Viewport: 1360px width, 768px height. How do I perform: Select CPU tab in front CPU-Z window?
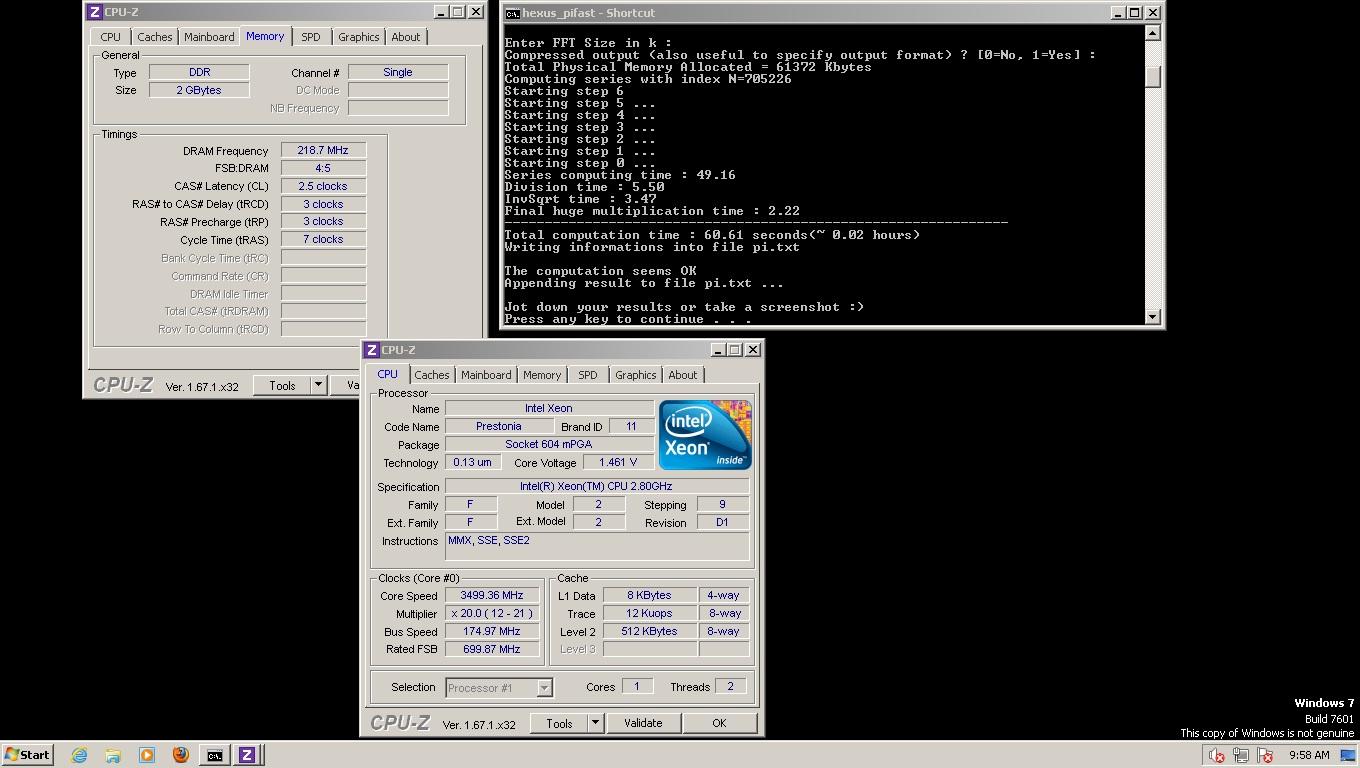tap(387, 374)
